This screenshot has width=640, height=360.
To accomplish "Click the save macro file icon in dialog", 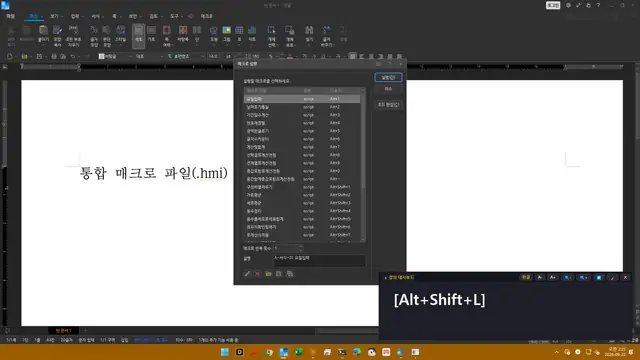I will [x=279, y=274].
